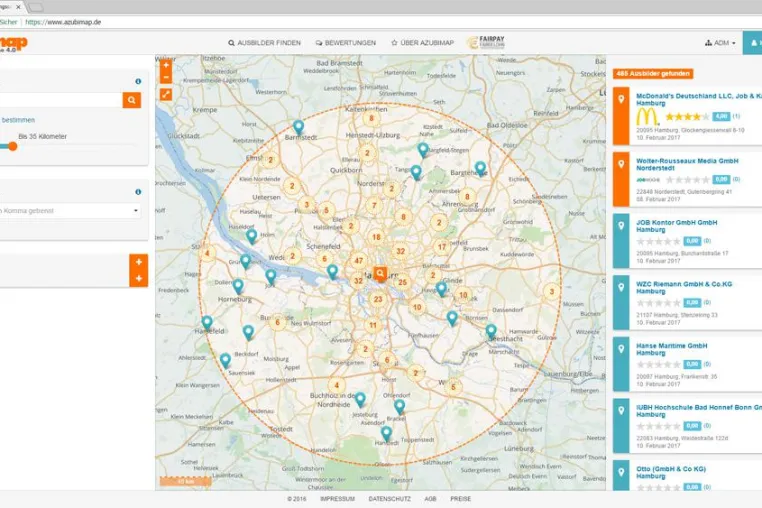Toggle fullscreen map expand icon
Image resolution: width=762 pixels, height=508 pixels.
166,94
